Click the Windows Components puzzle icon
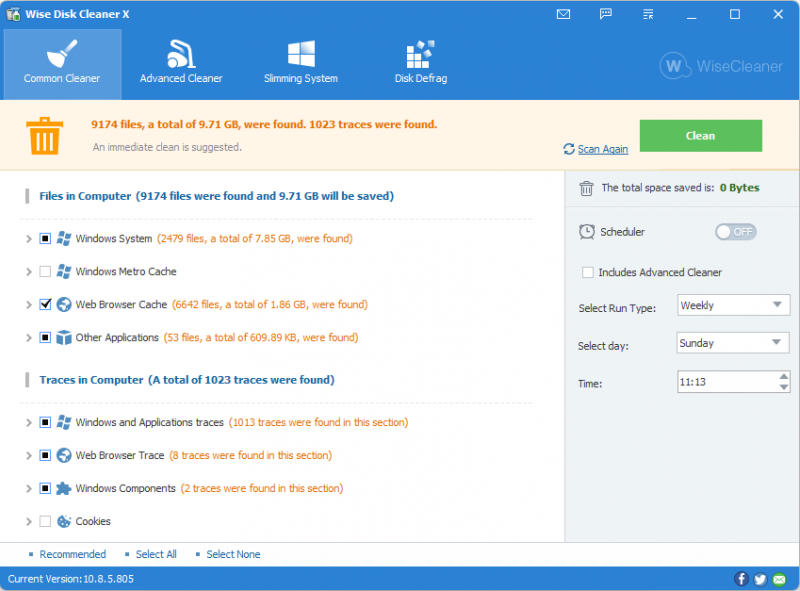The width and height of the screenshot is (800, 591). [x=64, y=488]
